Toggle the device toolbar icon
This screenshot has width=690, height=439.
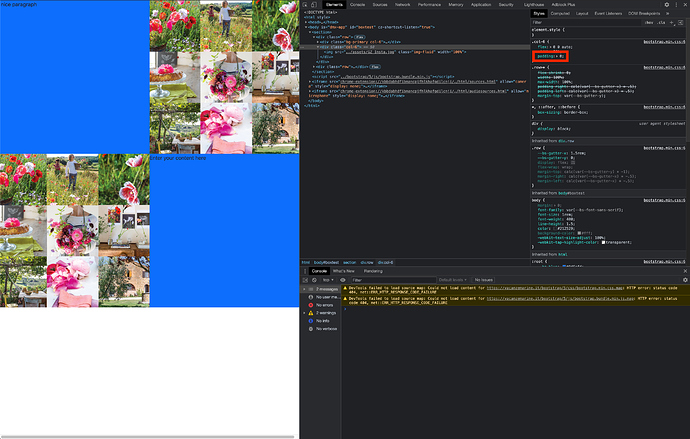pyautogui.click(x=314, y=4)
